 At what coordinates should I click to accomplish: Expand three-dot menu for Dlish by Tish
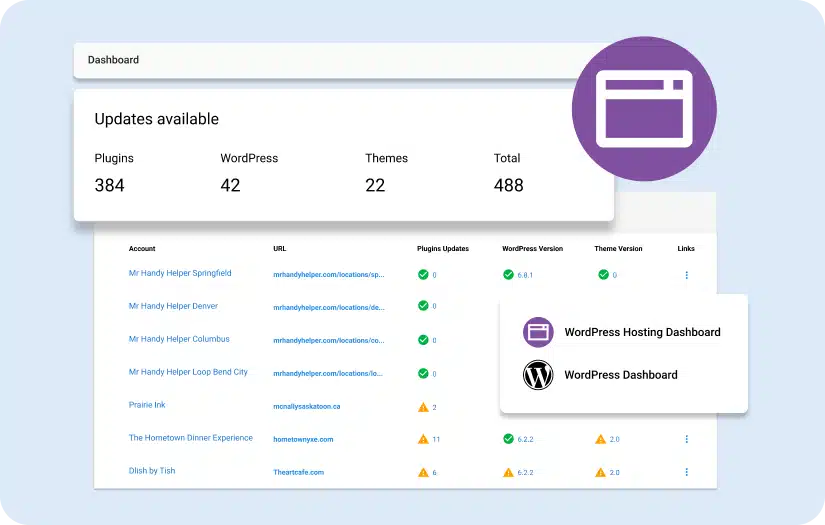tap(686, 472)
